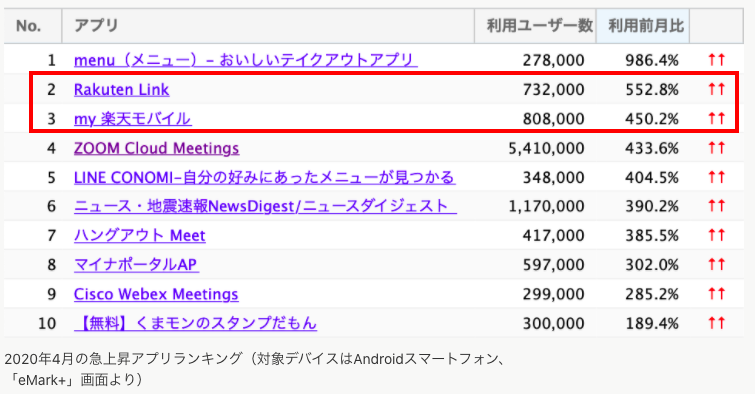Select the 404.5% ratio value
755x394 pixels.
(652, 177)
